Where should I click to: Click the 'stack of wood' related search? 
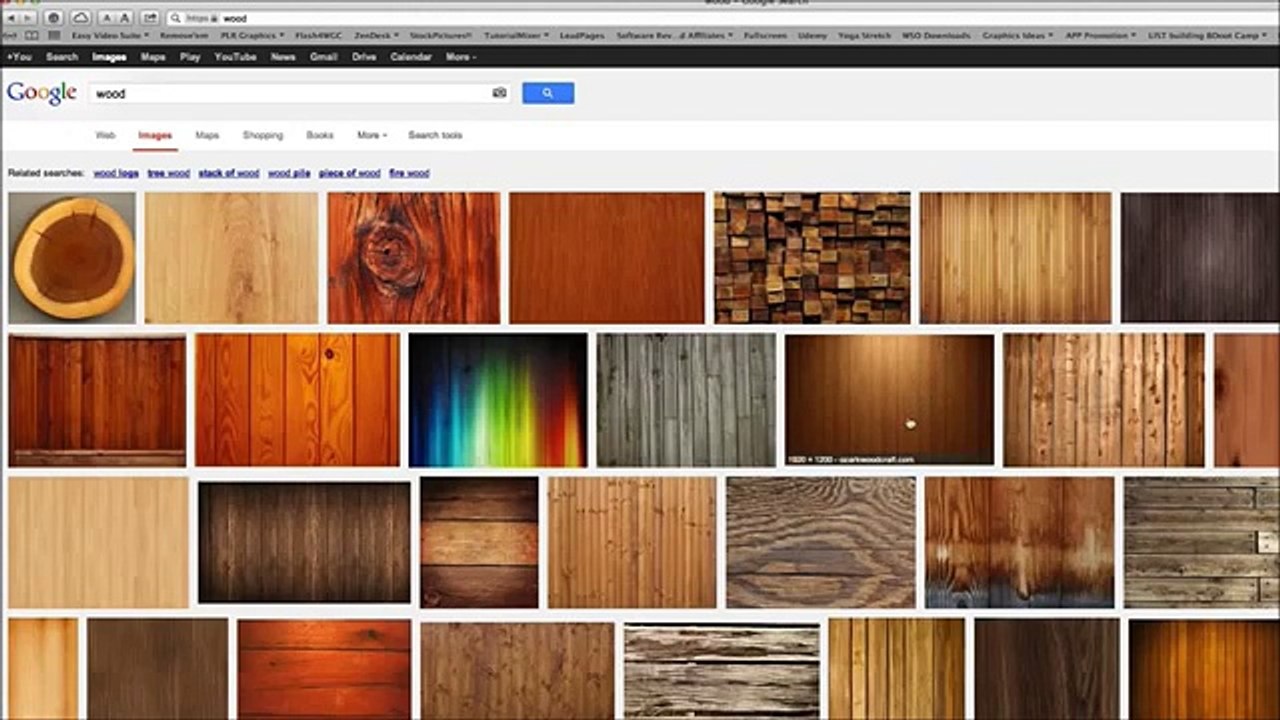tap(228, 173)
